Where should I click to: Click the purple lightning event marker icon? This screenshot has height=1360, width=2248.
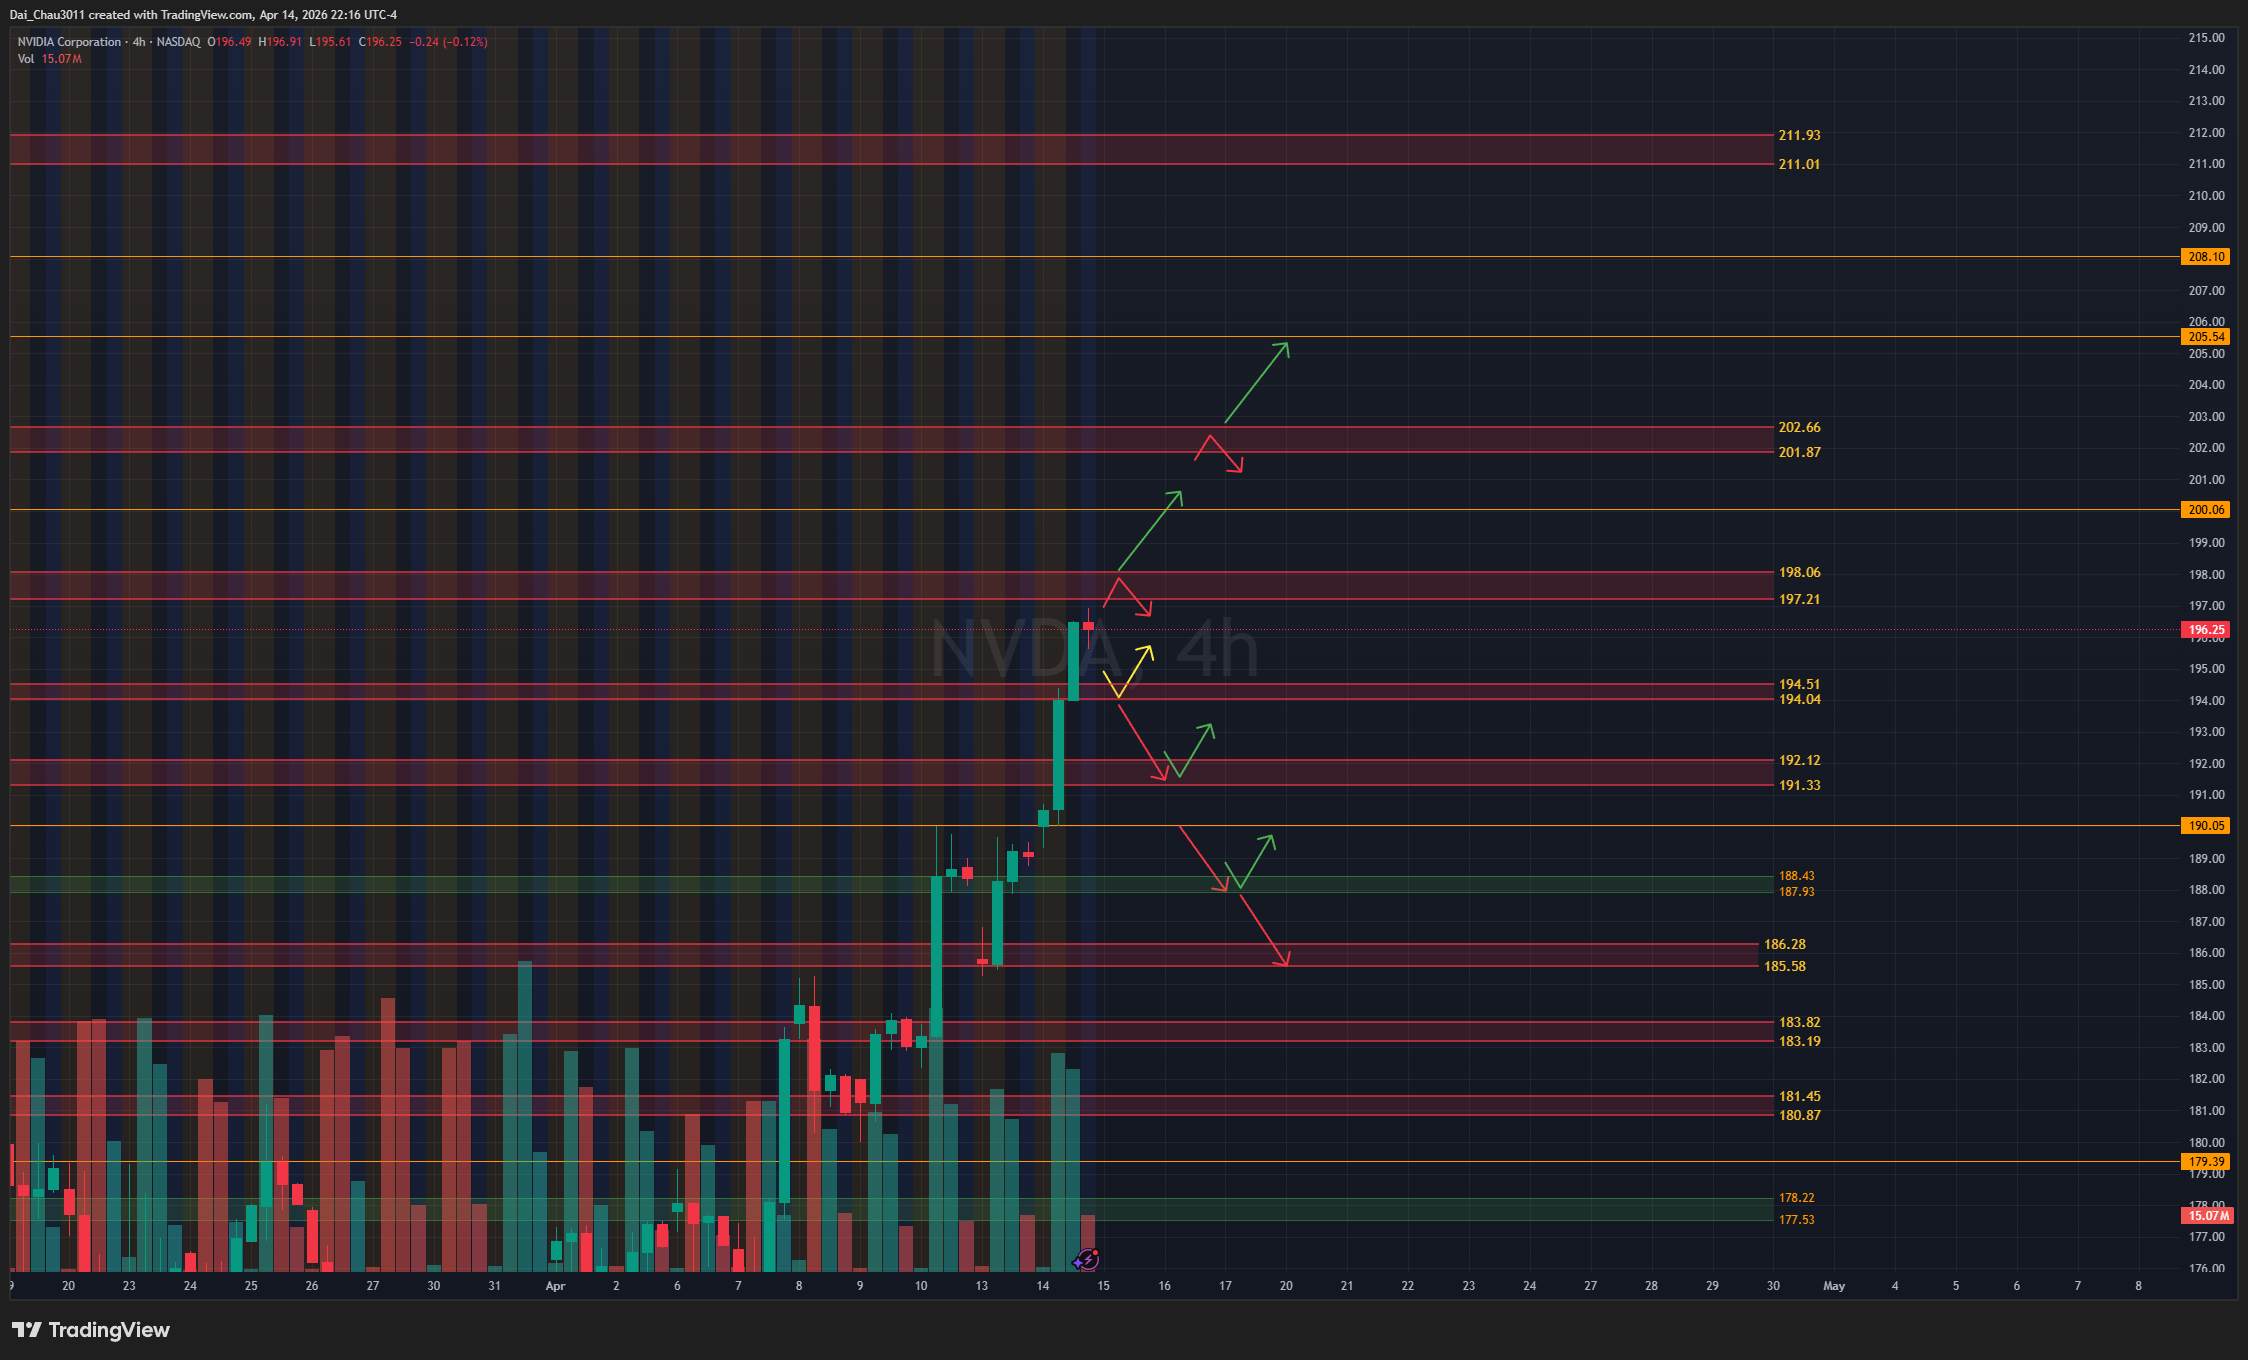[1087, 1259]
